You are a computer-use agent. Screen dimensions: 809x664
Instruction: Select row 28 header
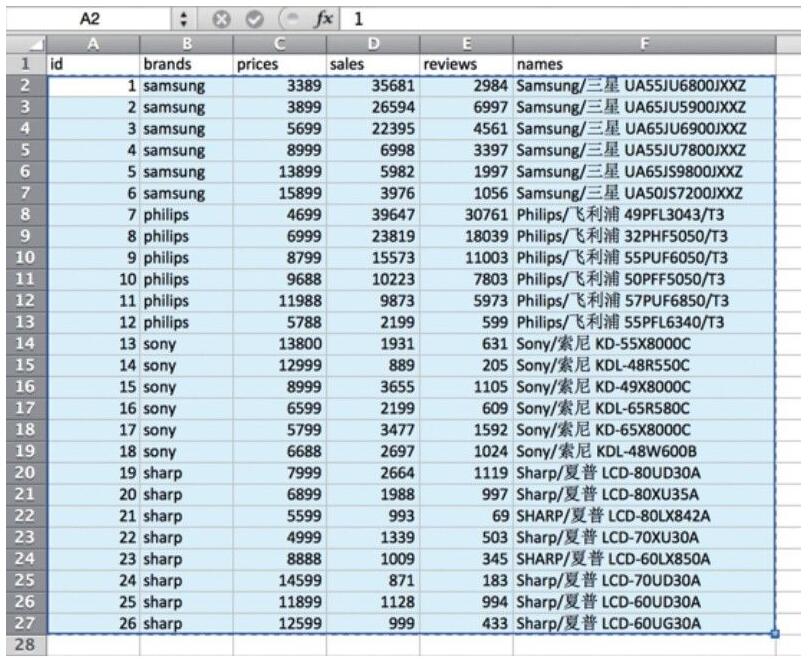click(26, 645)
